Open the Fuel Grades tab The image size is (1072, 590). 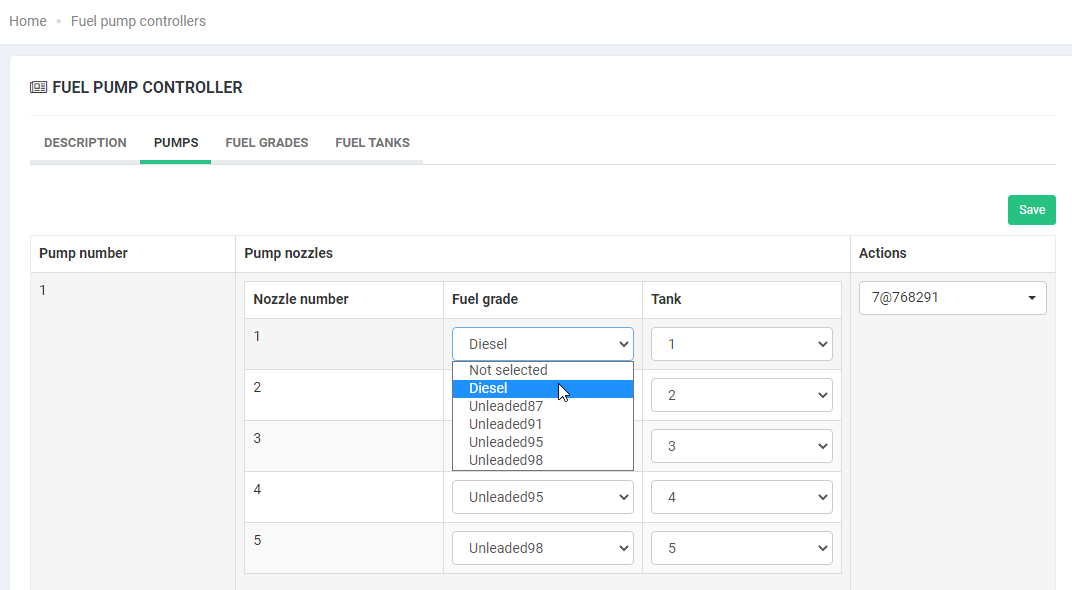[x=267, y=143]
